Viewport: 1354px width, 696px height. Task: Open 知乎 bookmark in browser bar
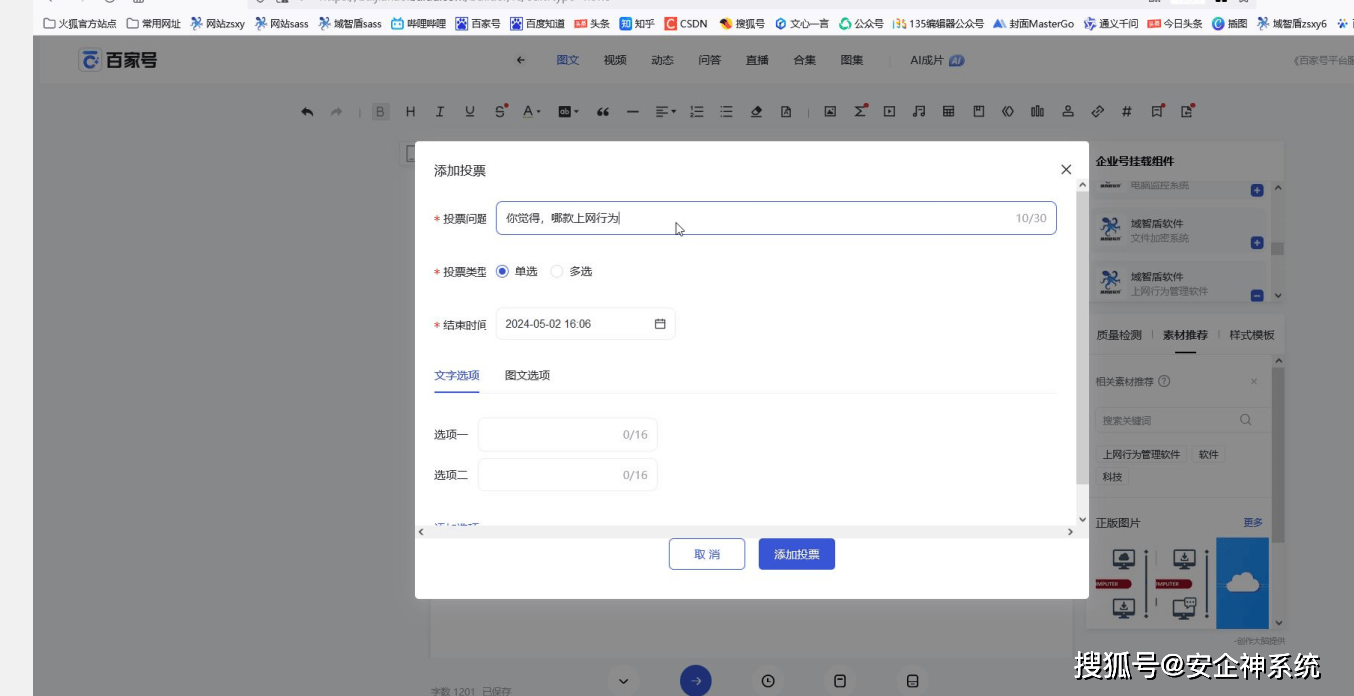pyautogui.click(x=637, y=23)
